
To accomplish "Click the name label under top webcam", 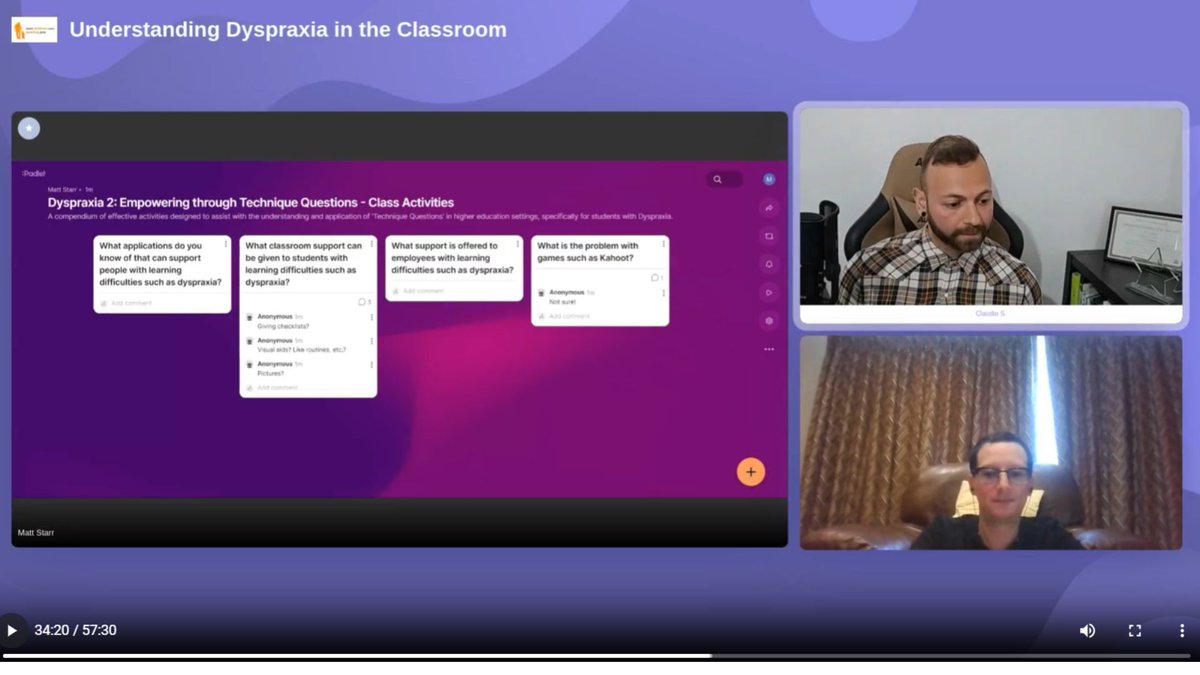I will coord(991,314).
